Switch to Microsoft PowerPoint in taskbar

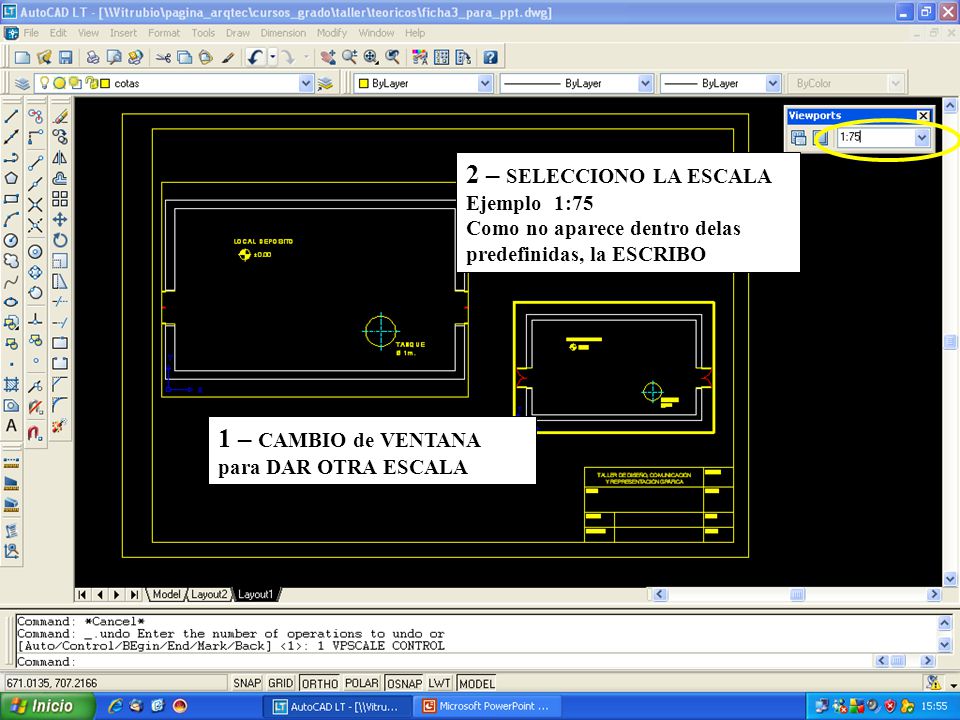487,707
